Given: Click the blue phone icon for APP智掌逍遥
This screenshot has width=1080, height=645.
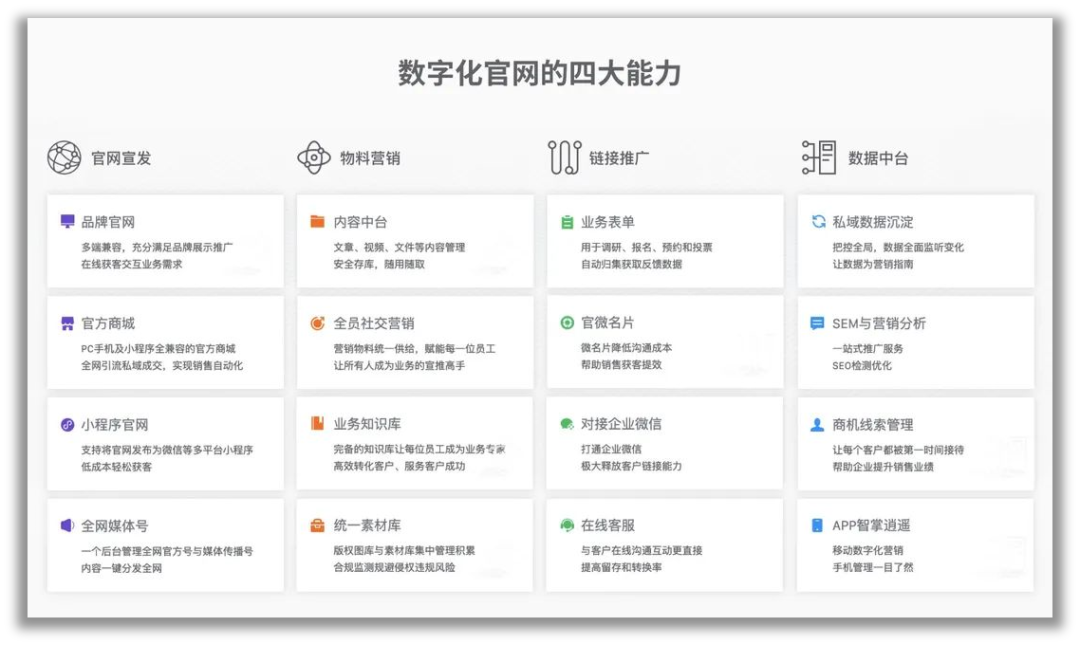Looking at the screenshot, I should [818, 526].
